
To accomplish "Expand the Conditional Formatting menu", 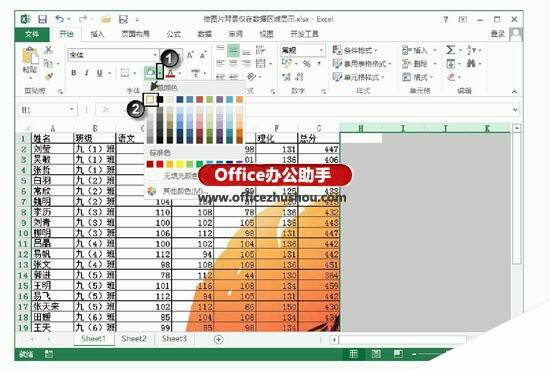I will (x=355, y=50).
